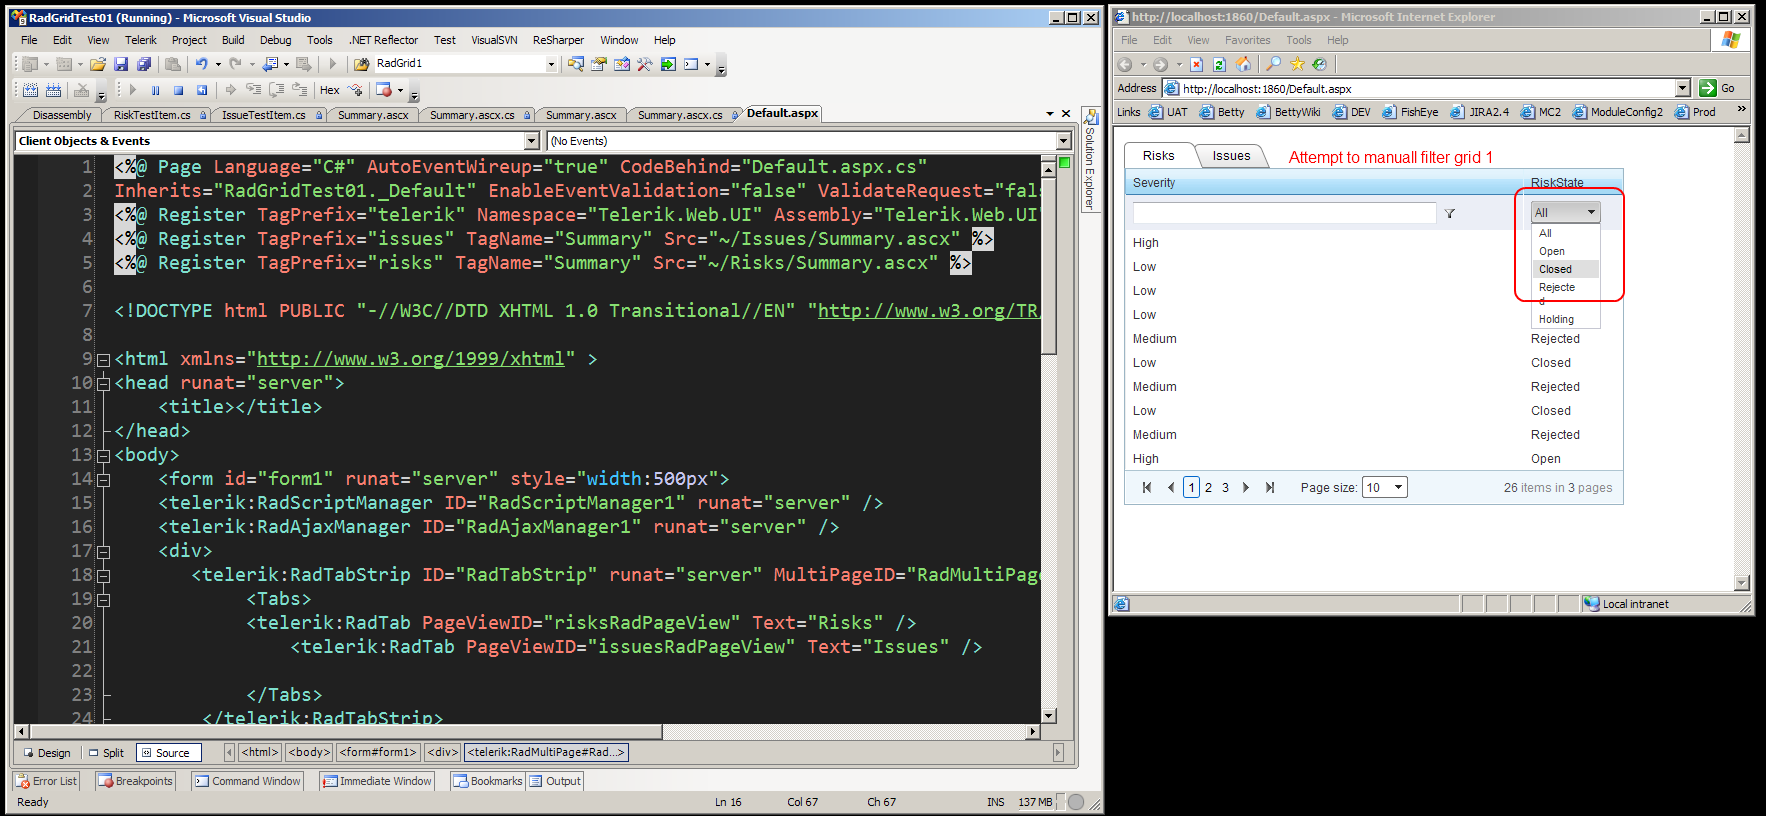Open the Telerik menu in Visual Studio

click(x=140, y=40)
